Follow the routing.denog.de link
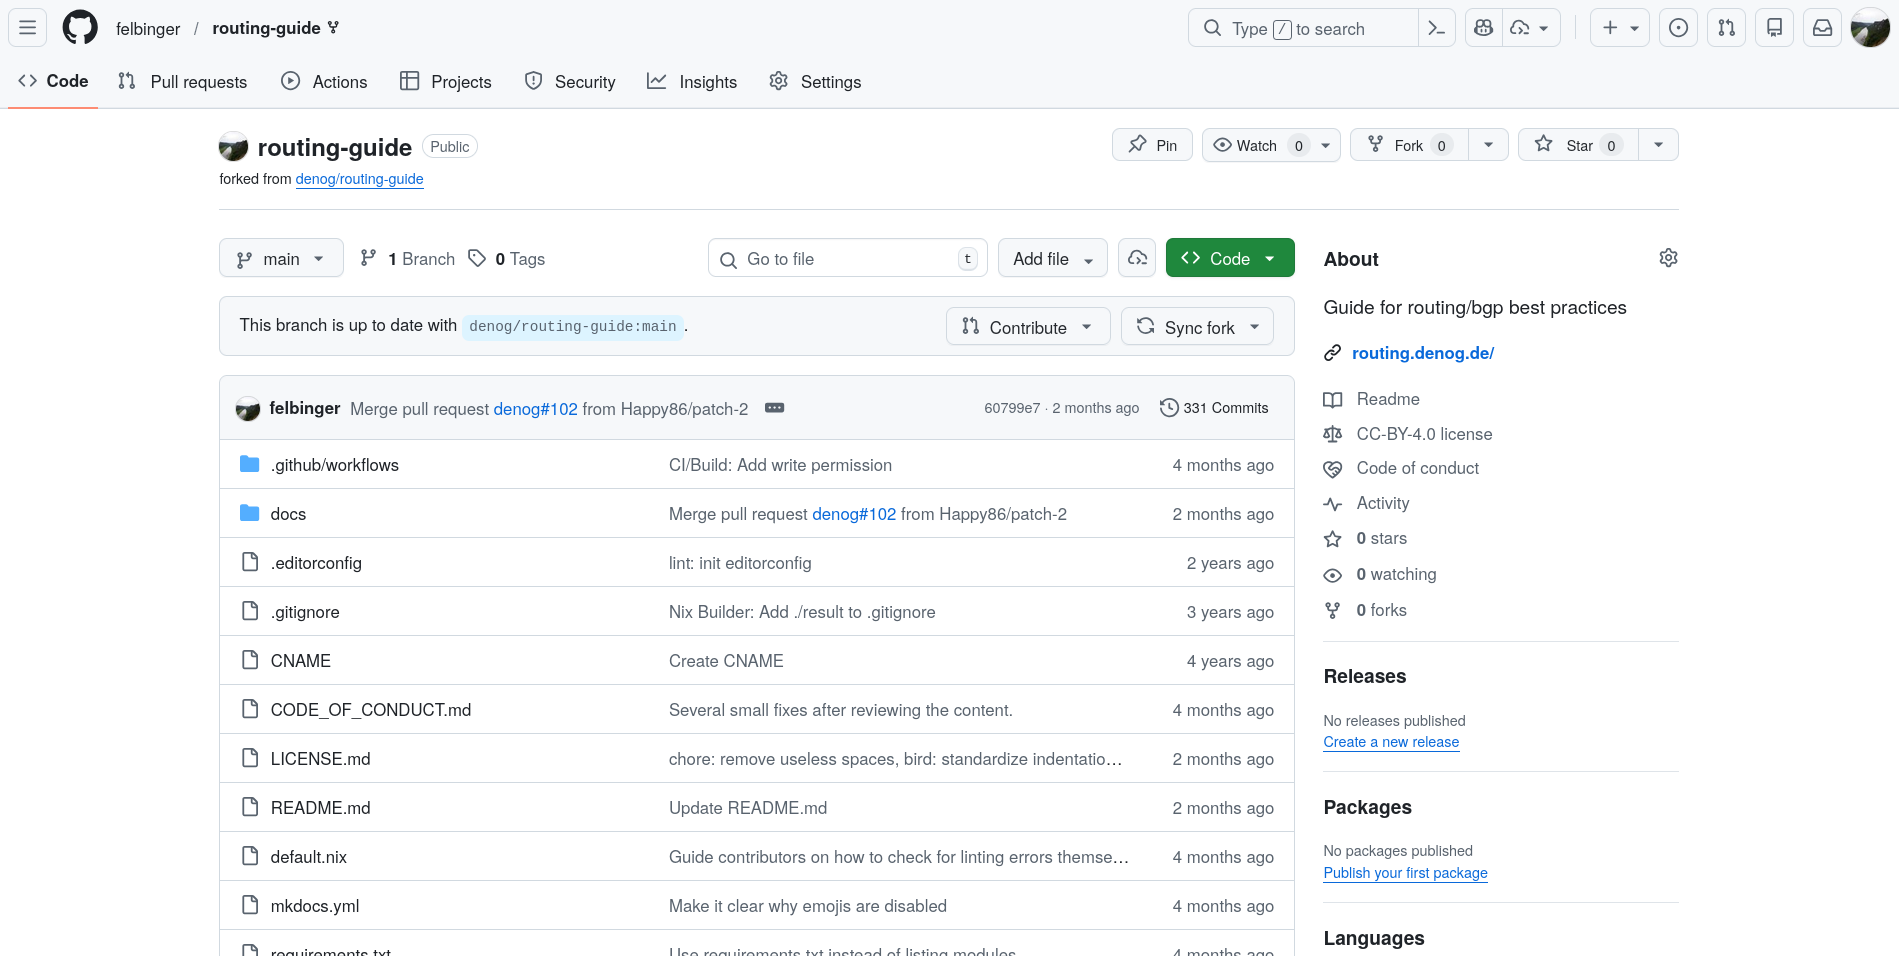 point(1422,353)
